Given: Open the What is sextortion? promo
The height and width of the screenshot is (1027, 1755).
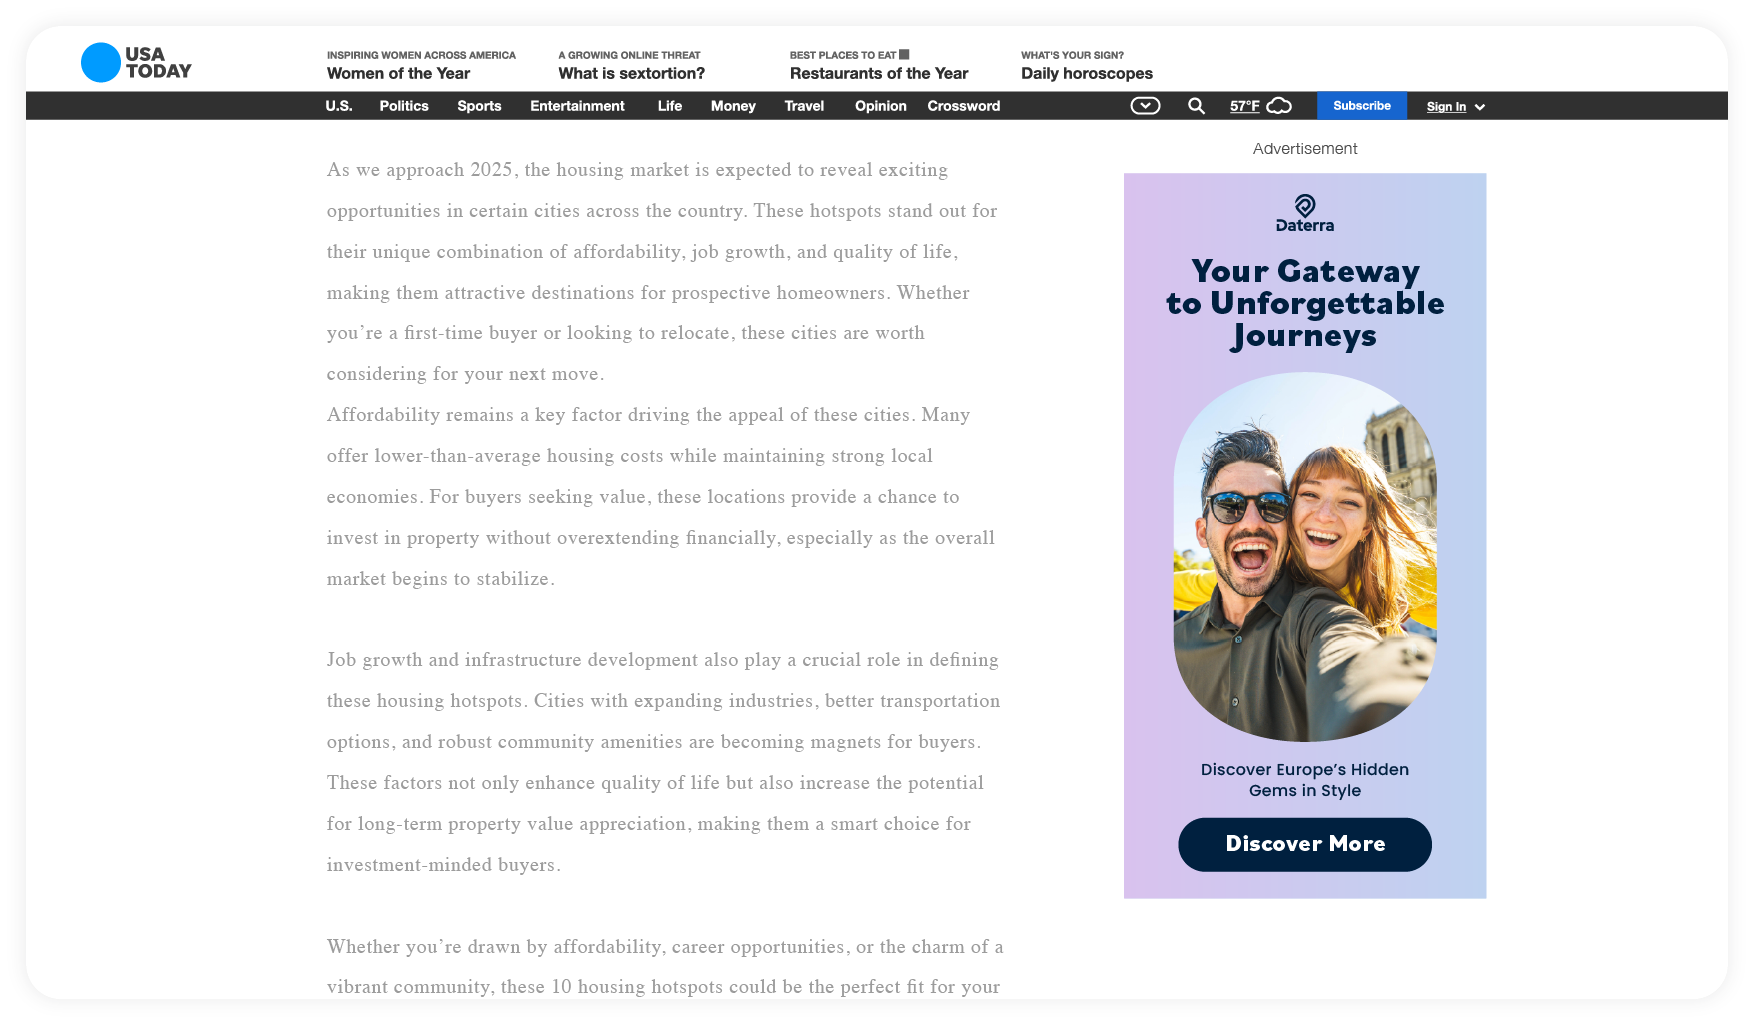Looking at the screenshot, I should pyautogui.click(x=631, y=73).
